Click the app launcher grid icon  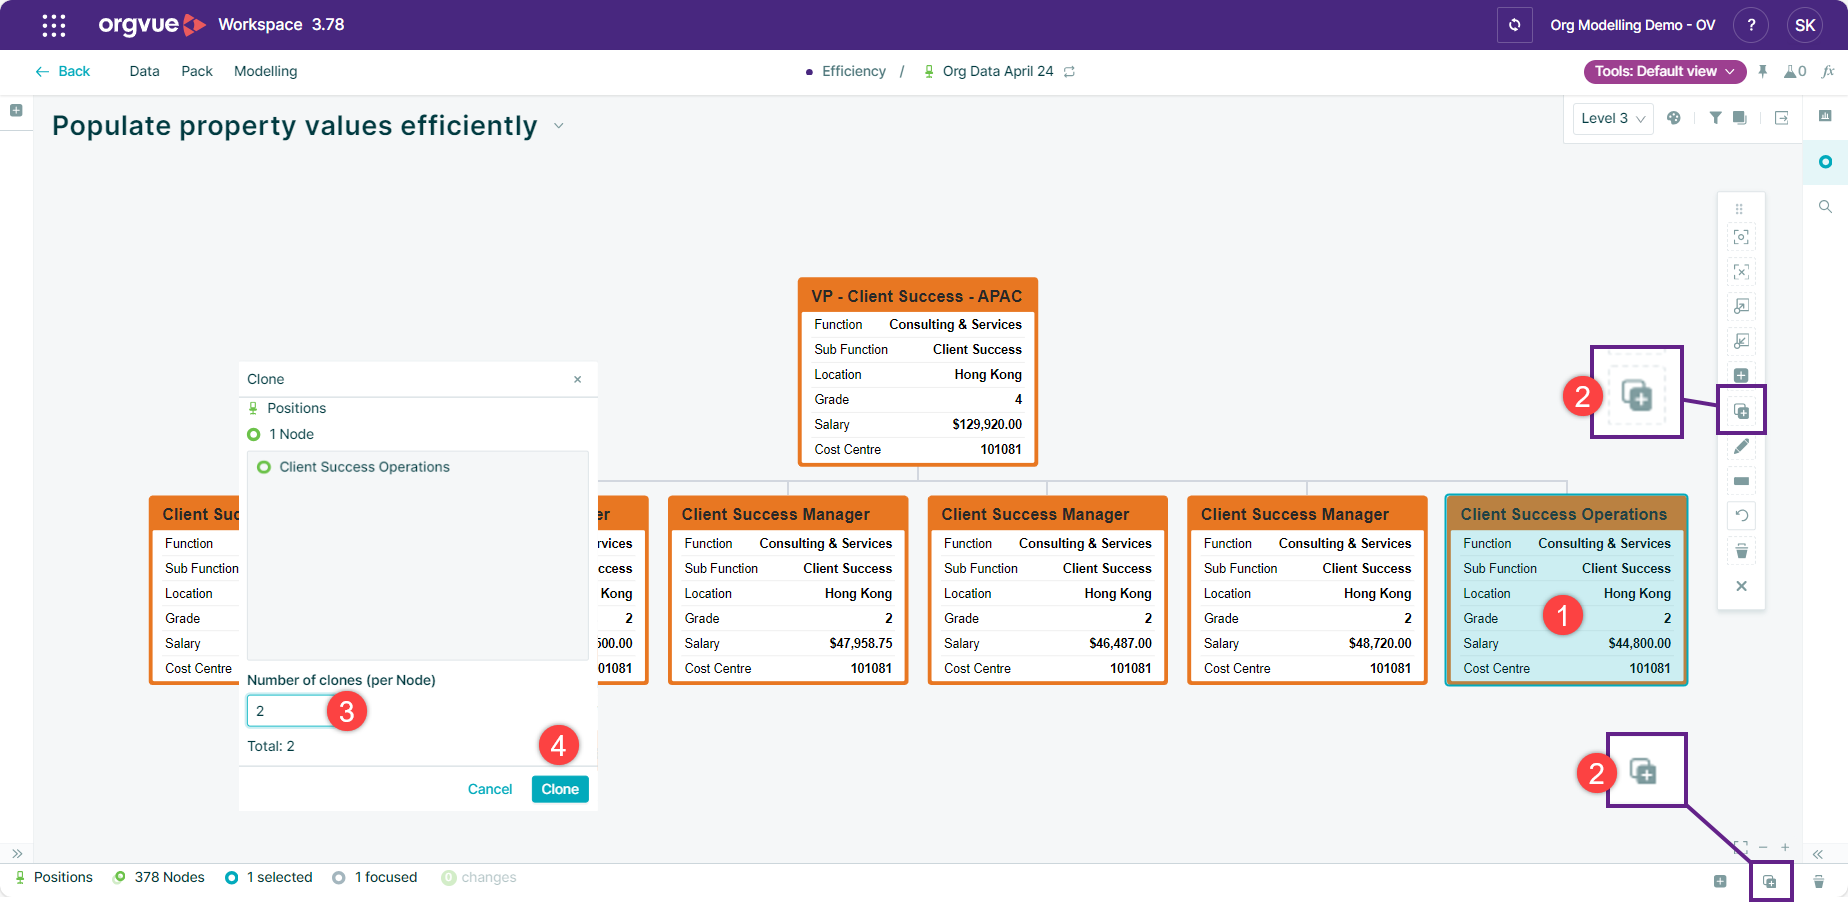tap(54, 25)
